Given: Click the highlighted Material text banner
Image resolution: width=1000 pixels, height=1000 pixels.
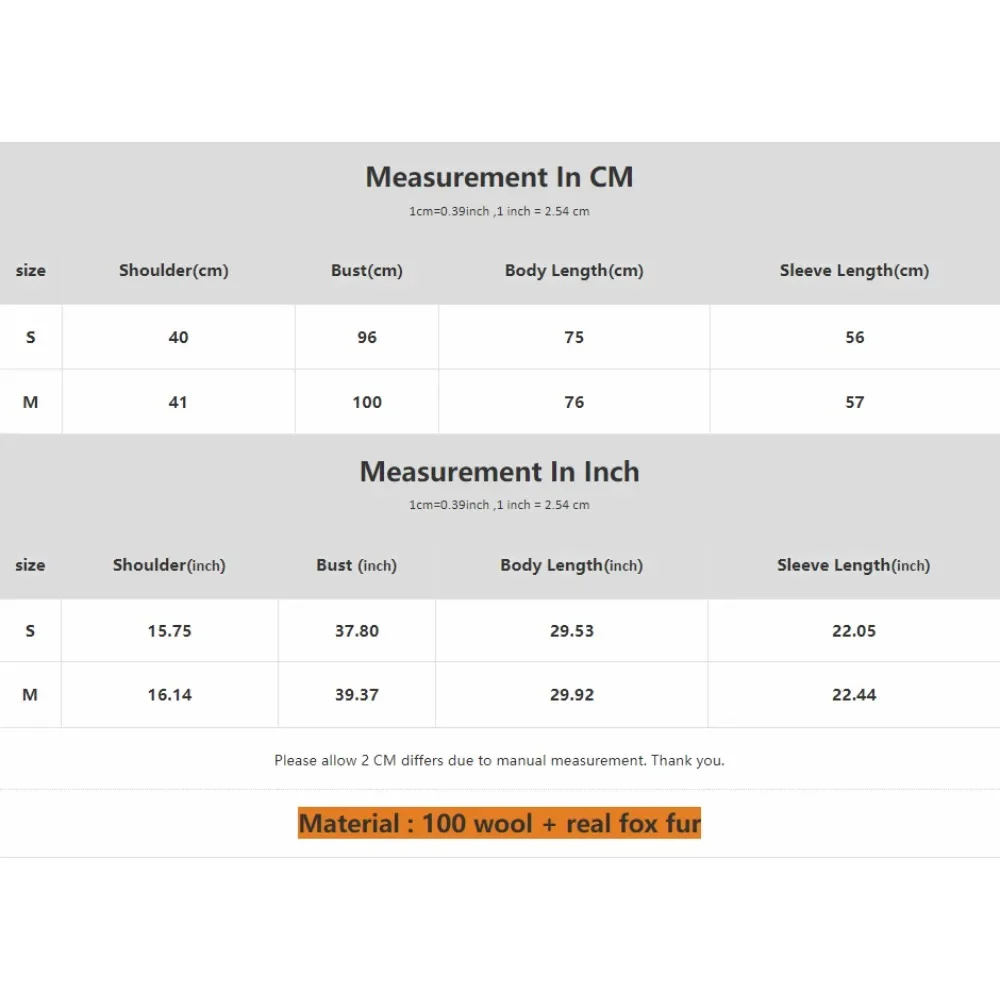Looking at the screenshot, I should point(499,823).
